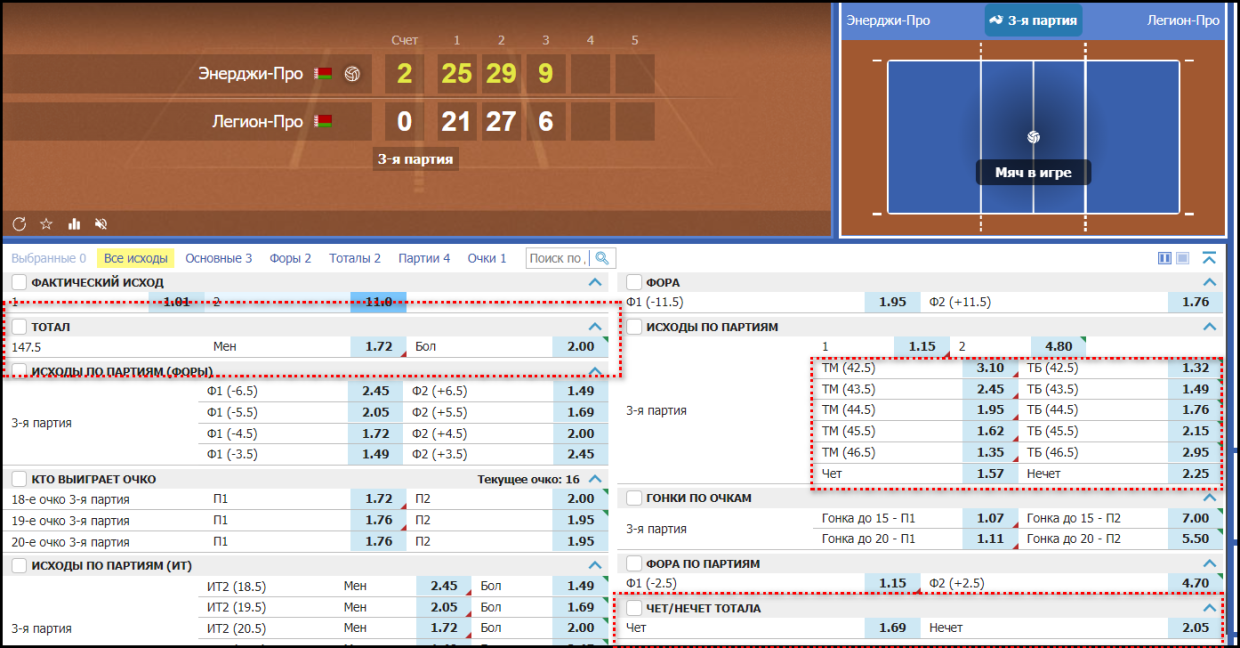Select odds 1.72 for total Мен 147.5
This screenshot has width=1240, height=648.
pyautogui.click(x=378, y=347)
